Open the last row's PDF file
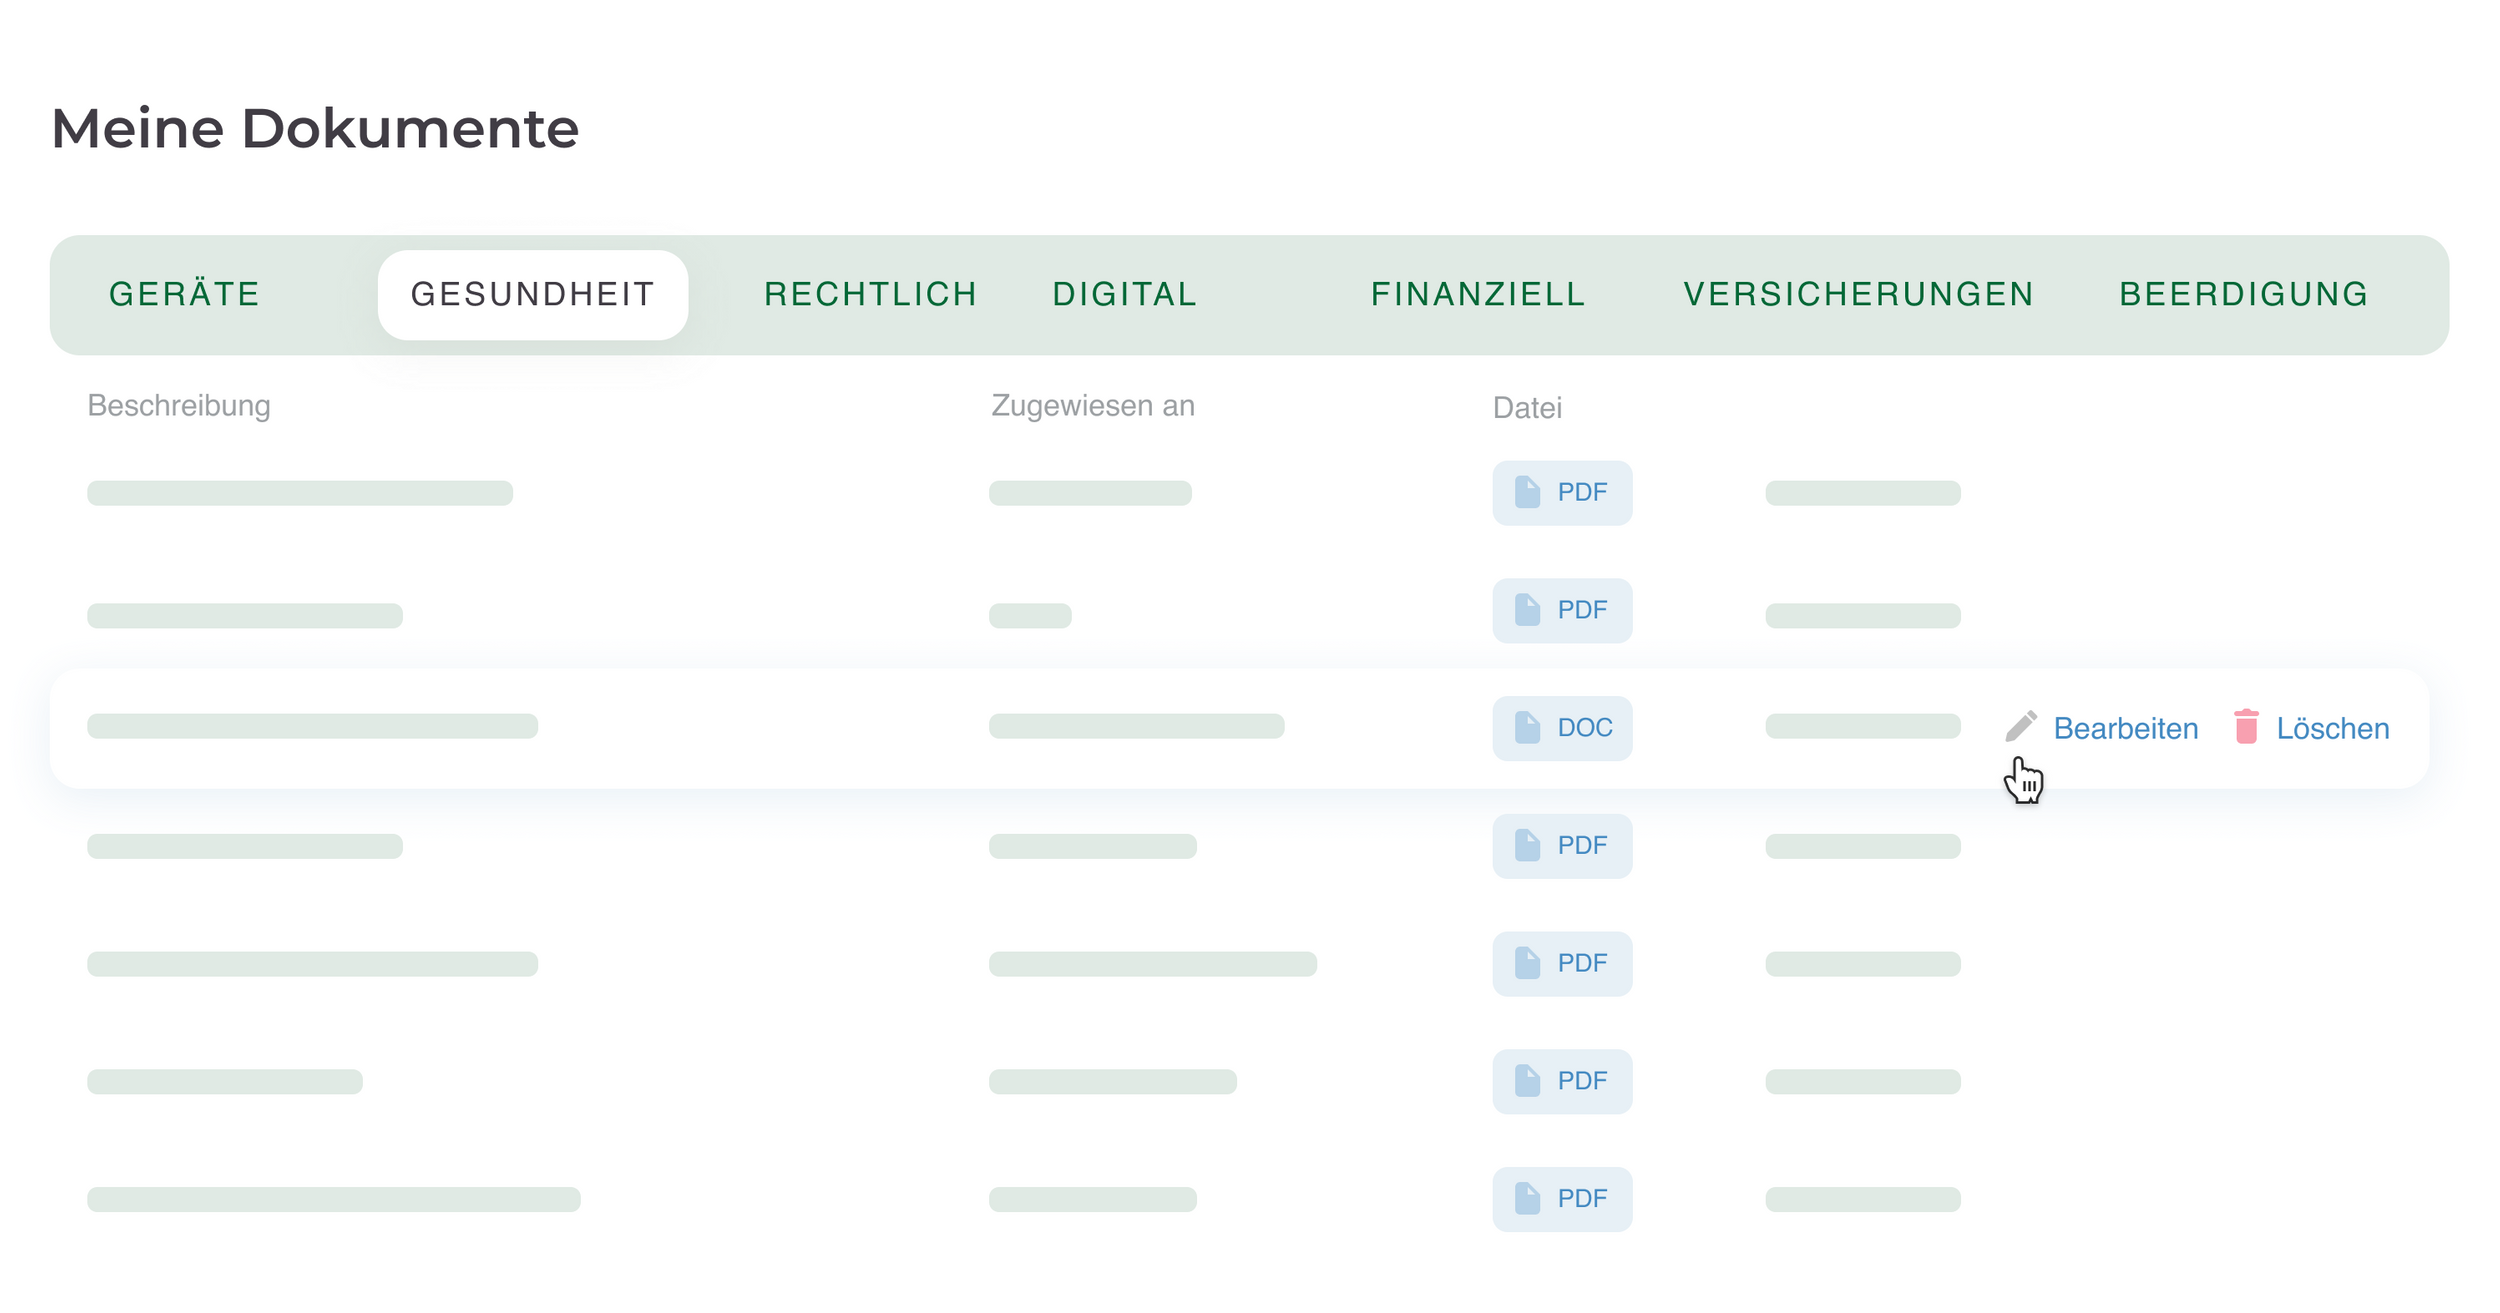 [1562, 1199]
